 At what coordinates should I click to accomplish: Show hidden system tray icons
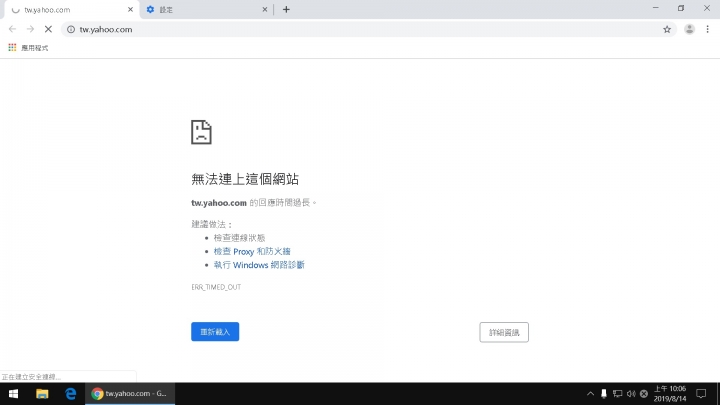(590, 394)
